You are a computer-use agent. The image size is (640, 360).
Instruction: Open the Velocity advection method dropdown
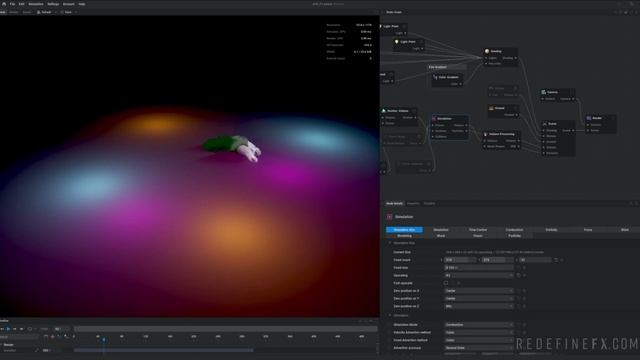click(478, 332)
